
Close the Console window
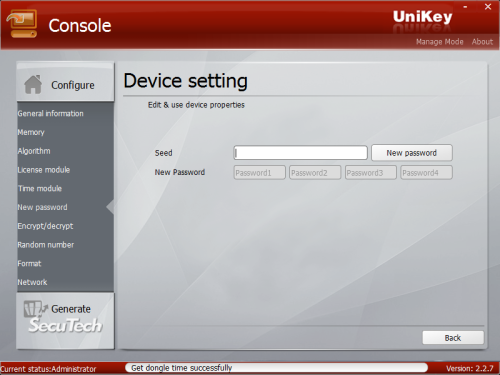pos(488,7)
